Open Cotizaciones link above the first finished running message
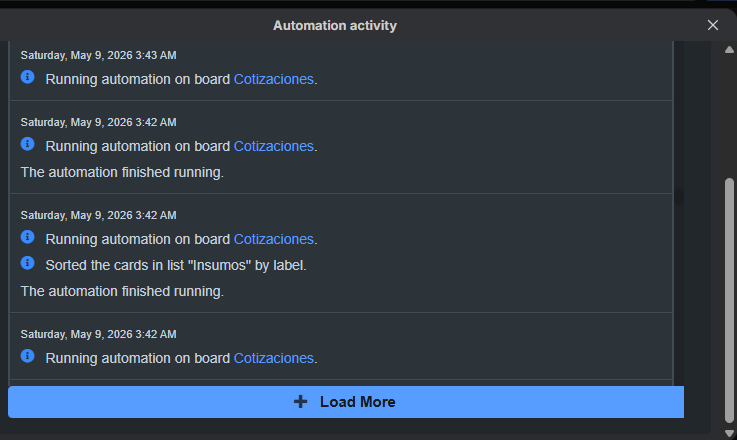The image size is (737, 440). point(274,146)
